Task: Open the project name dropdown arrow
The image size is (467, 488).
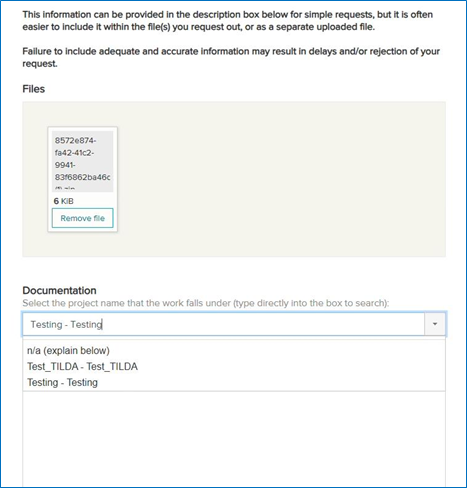Action: pyautogui.click(x=435, y=324)
